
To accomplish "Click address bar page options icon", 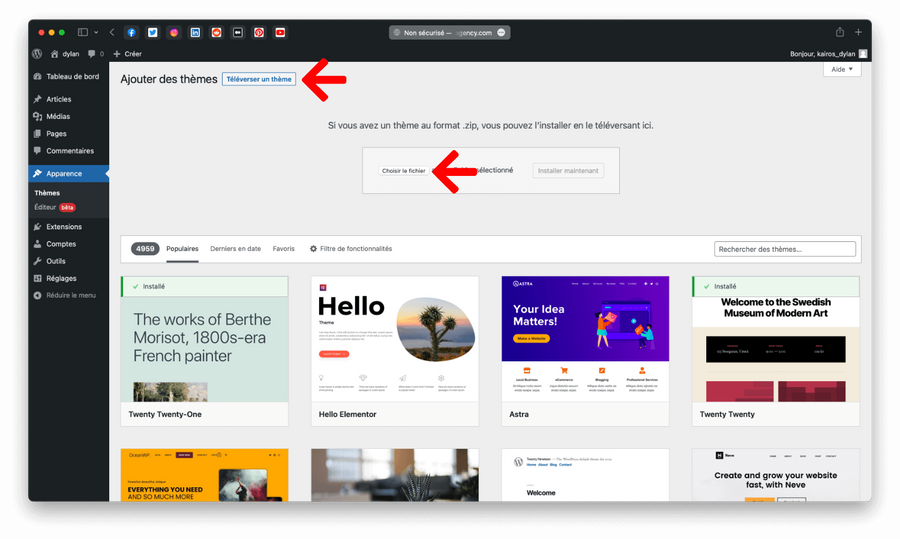I will pyautogui.click(x=502, y=33).
